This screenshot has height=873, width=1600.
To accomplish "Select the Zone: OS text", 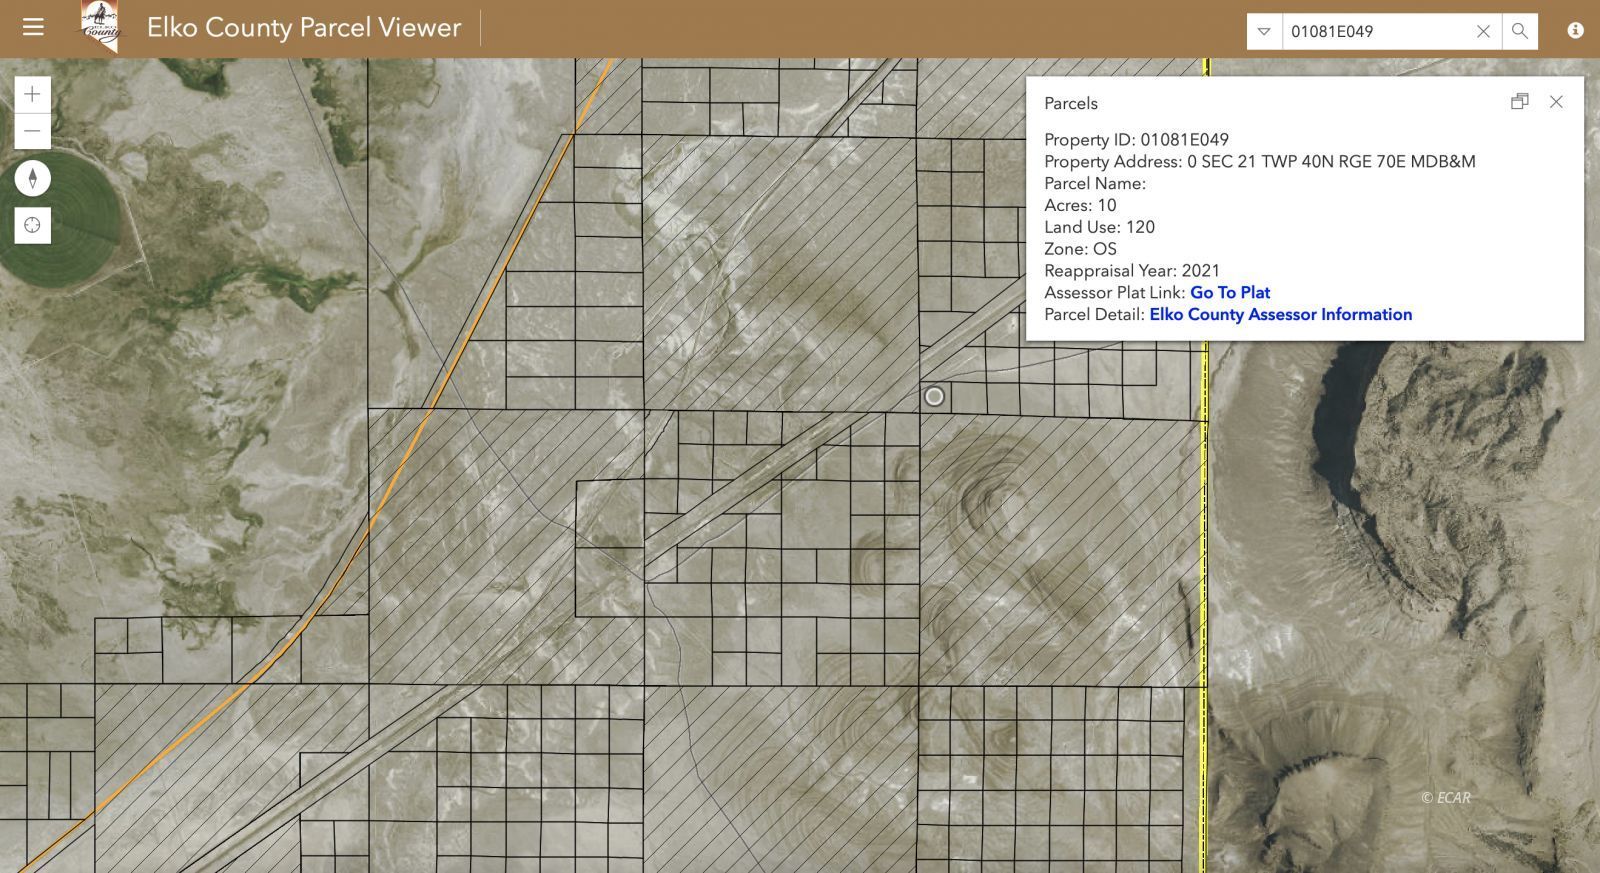I will [x=1080, y=249].
